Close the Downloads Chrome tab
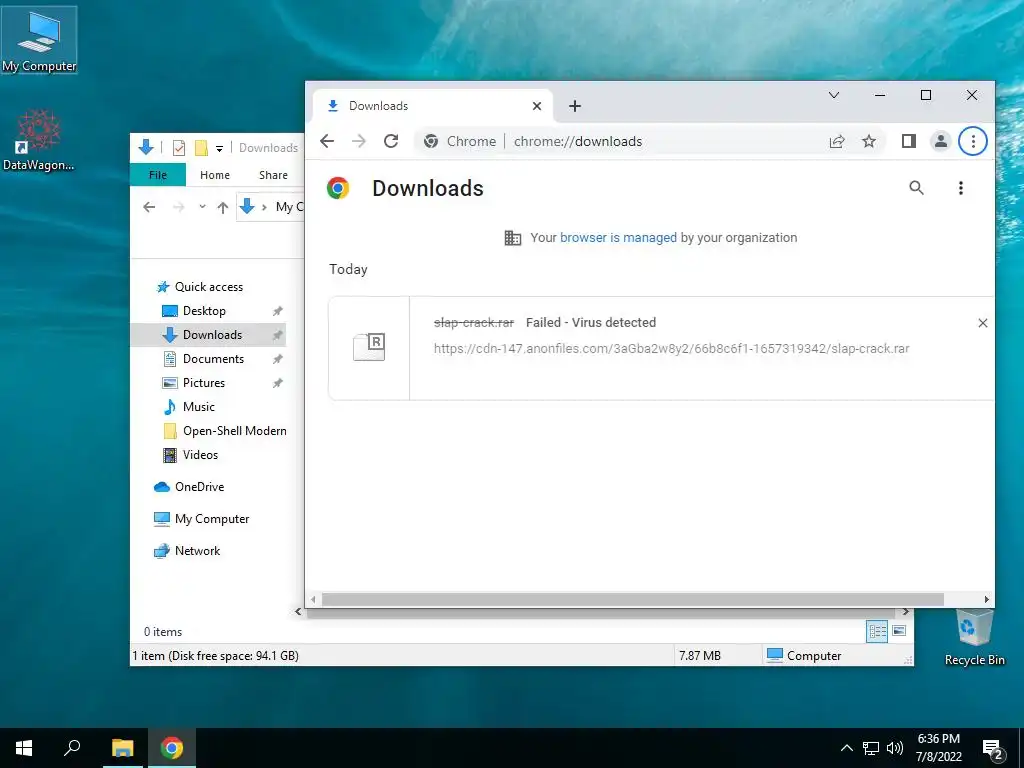Image resolution: width=1024 pixels, height=768 pixels. pos(537,106)
